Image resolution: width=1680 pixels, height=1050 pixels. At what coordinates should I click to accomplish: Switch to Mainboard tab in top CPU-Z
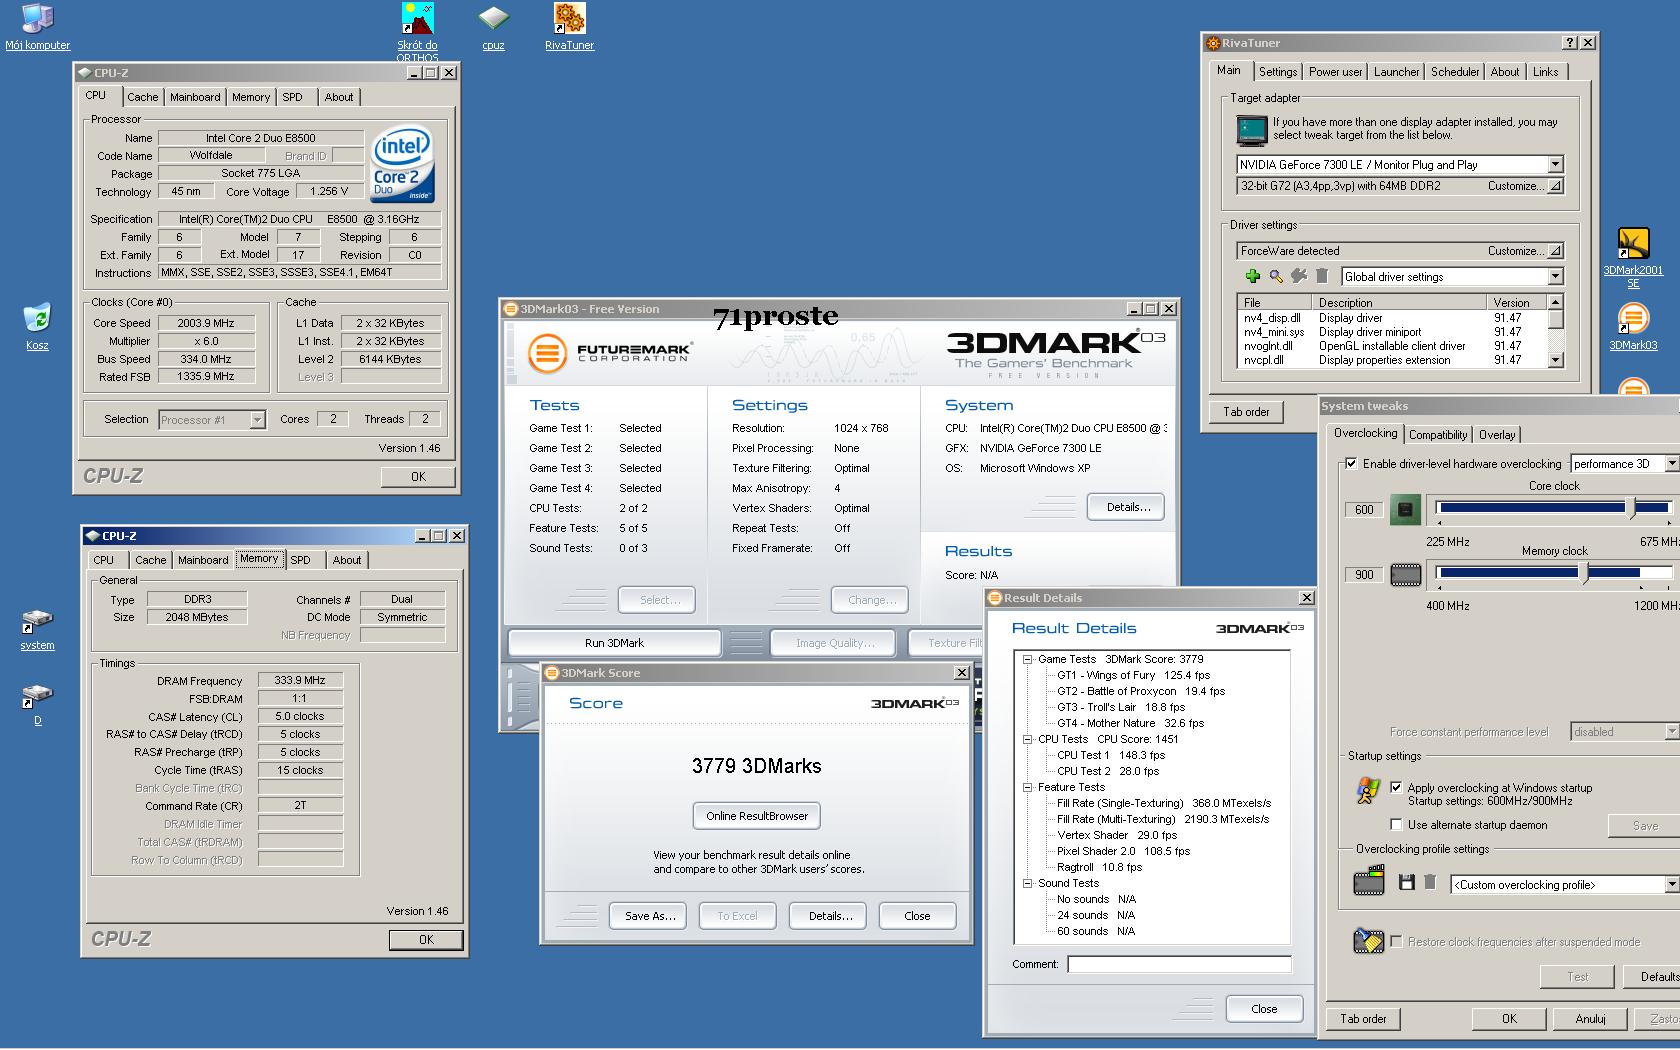pyautogui.click(x=195, y=97)
